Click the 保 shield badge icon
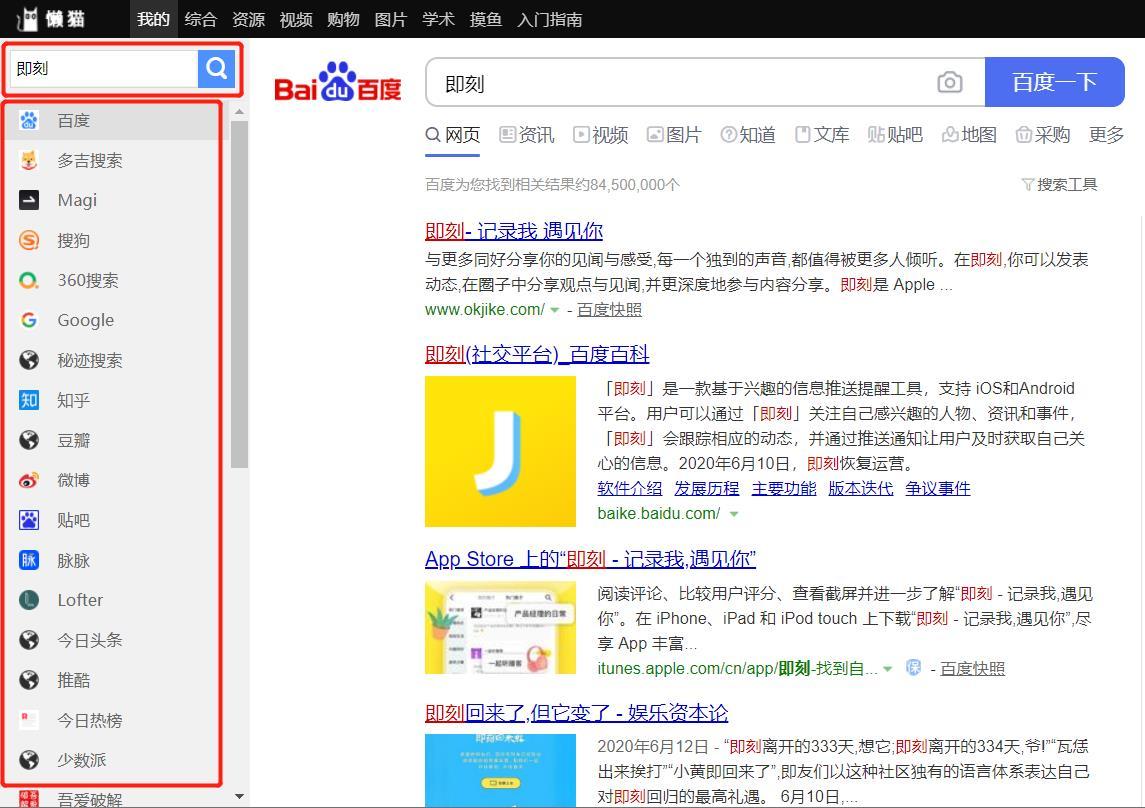Viewport: 1145px width, 808px height. pyautogui.click(x=913, y=668)
